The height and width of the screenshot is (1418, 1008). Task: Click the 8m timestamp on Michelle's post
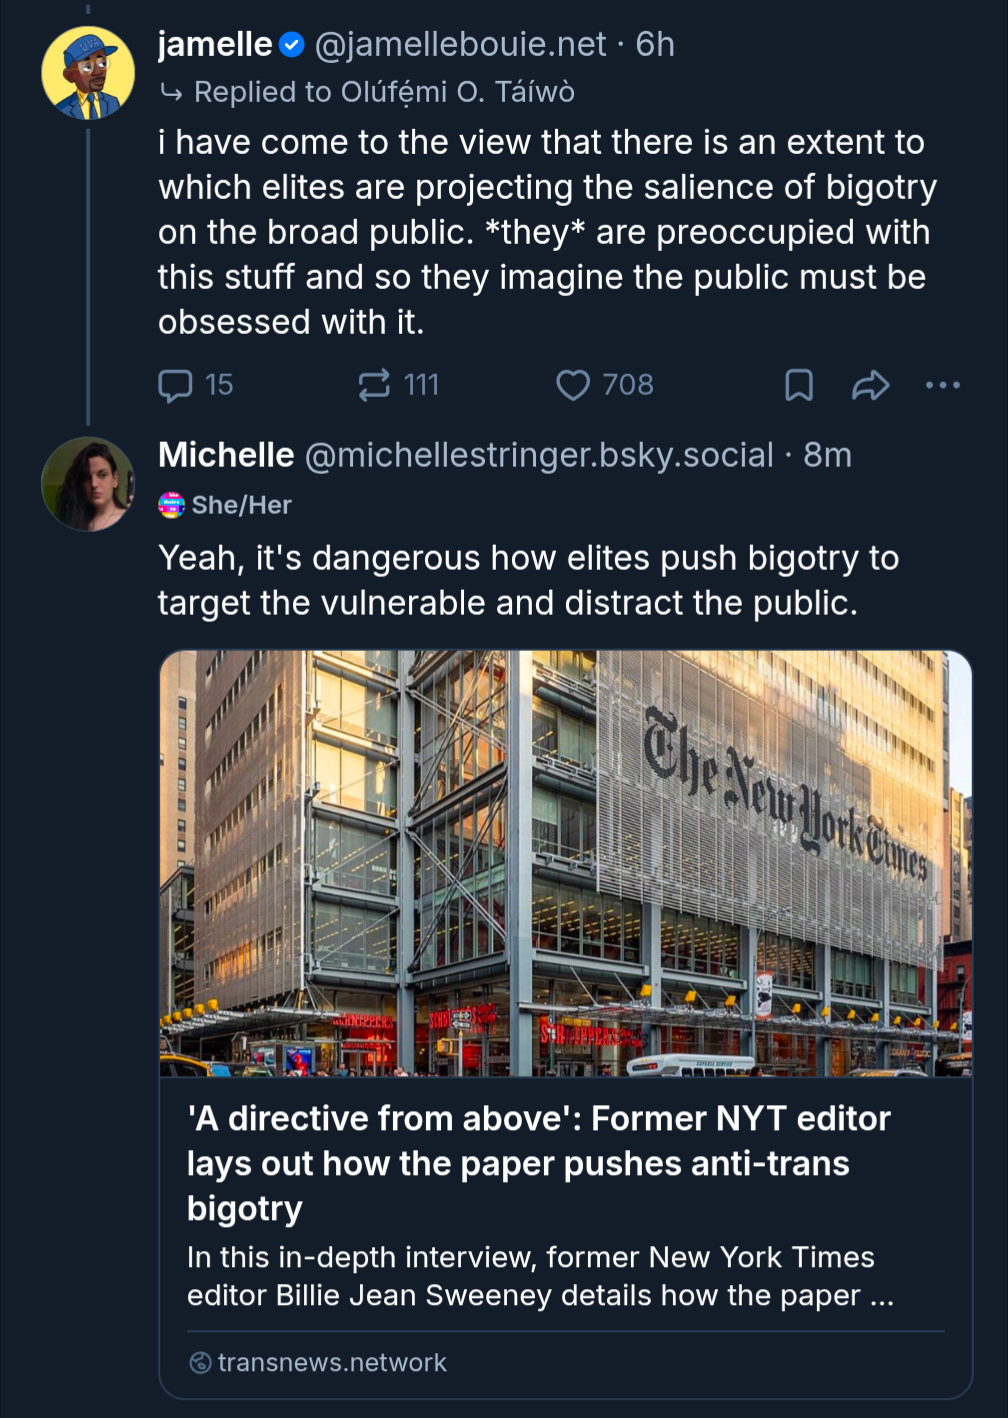click(x=827, y=456)
